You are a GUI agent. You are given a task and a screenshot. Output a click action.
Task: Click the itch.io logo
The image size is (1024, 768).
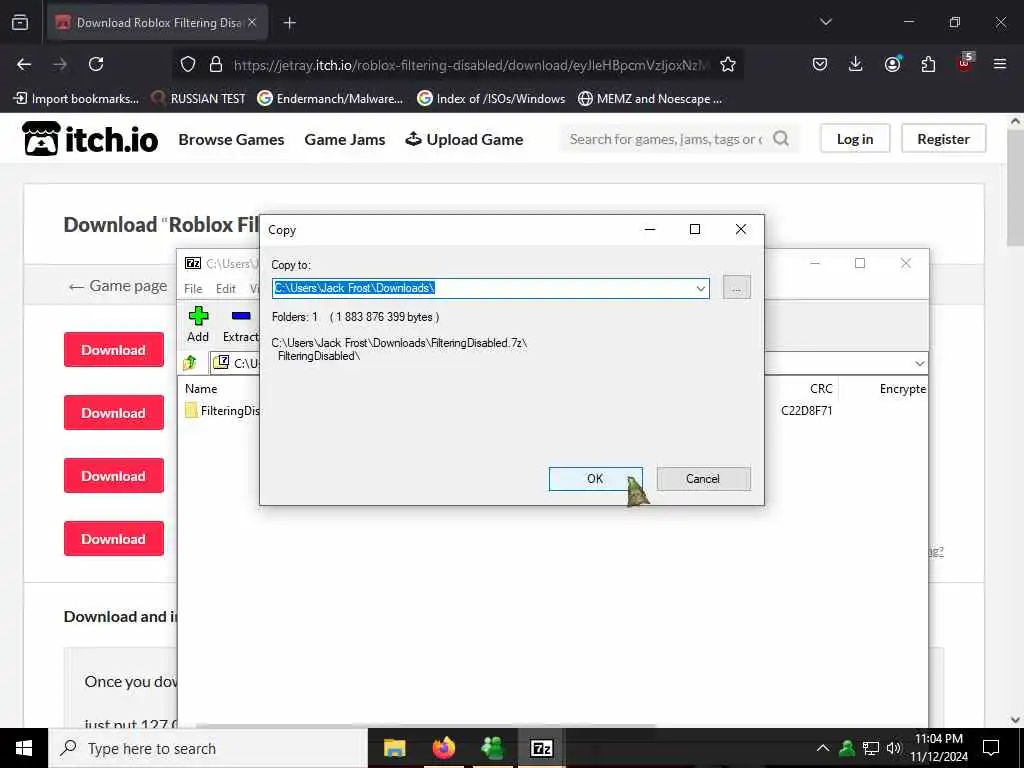tap(90, 138)
